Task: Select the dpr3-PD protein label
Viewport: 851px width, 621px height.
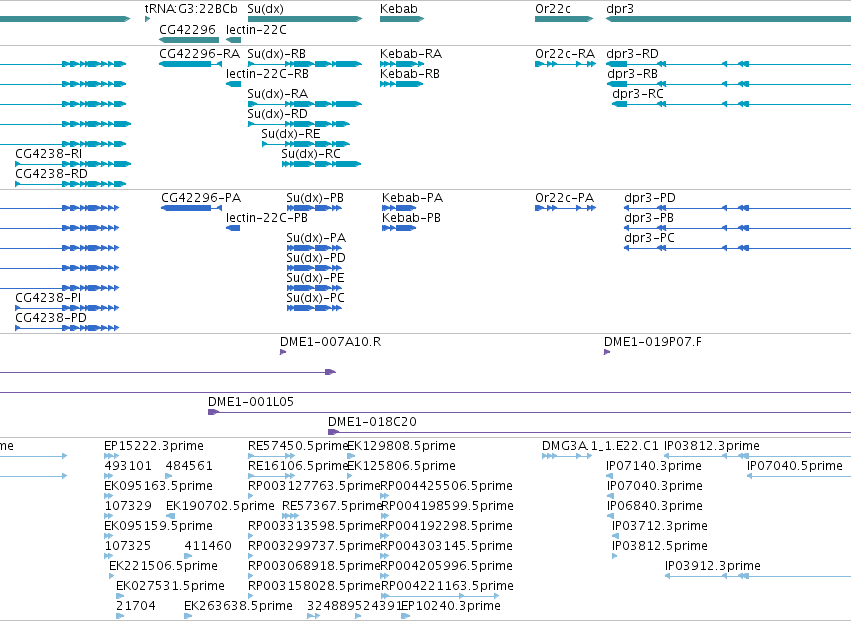Action: tap(650, 198)
